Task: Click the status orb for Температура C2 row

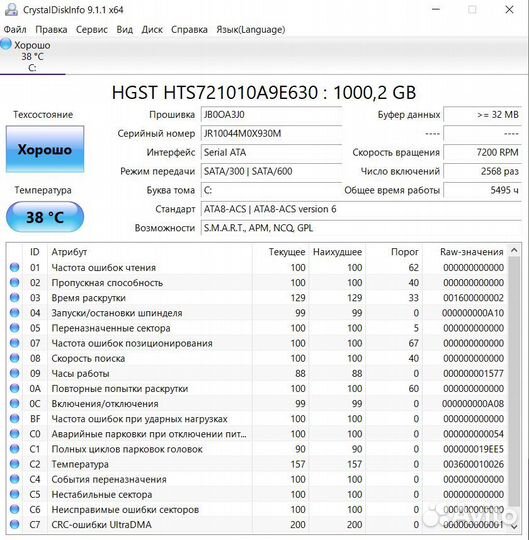Action: 14,464
